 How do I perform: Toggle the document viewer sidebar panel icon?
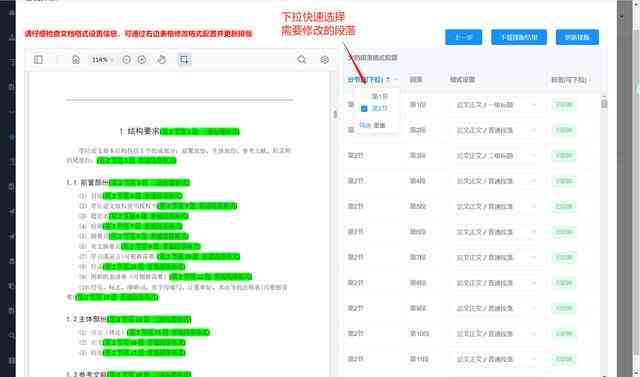coord(38,60)
